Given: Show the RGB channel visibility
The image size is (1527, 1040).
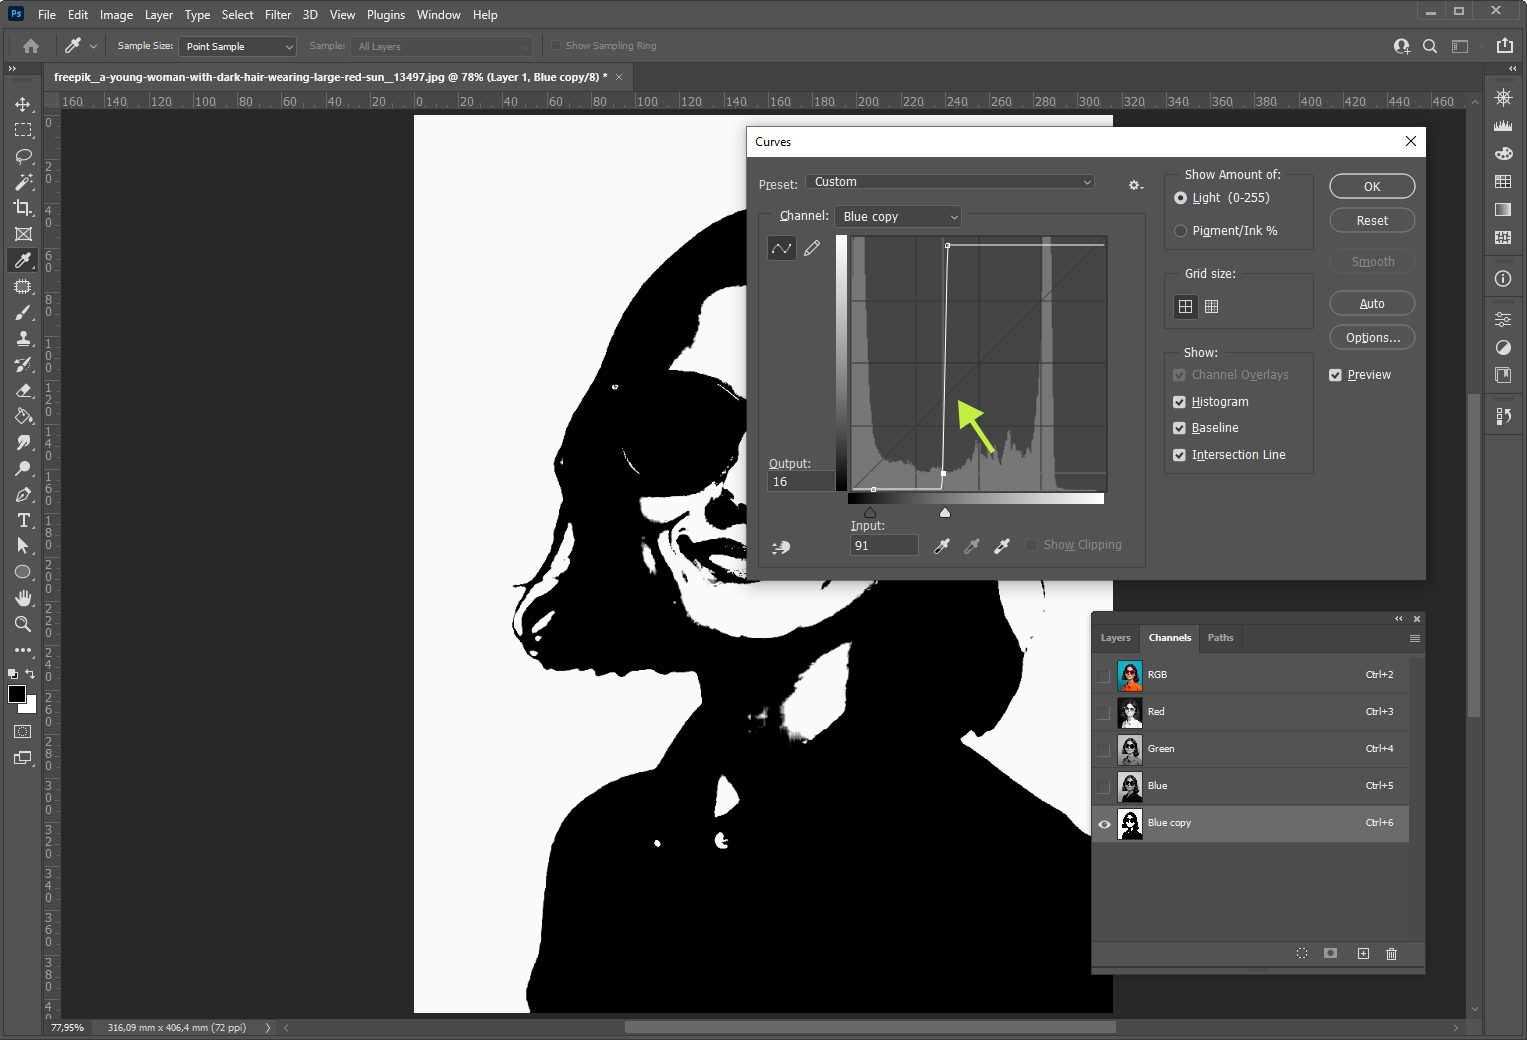Looking at the screenshot, I should point(1104,676).
